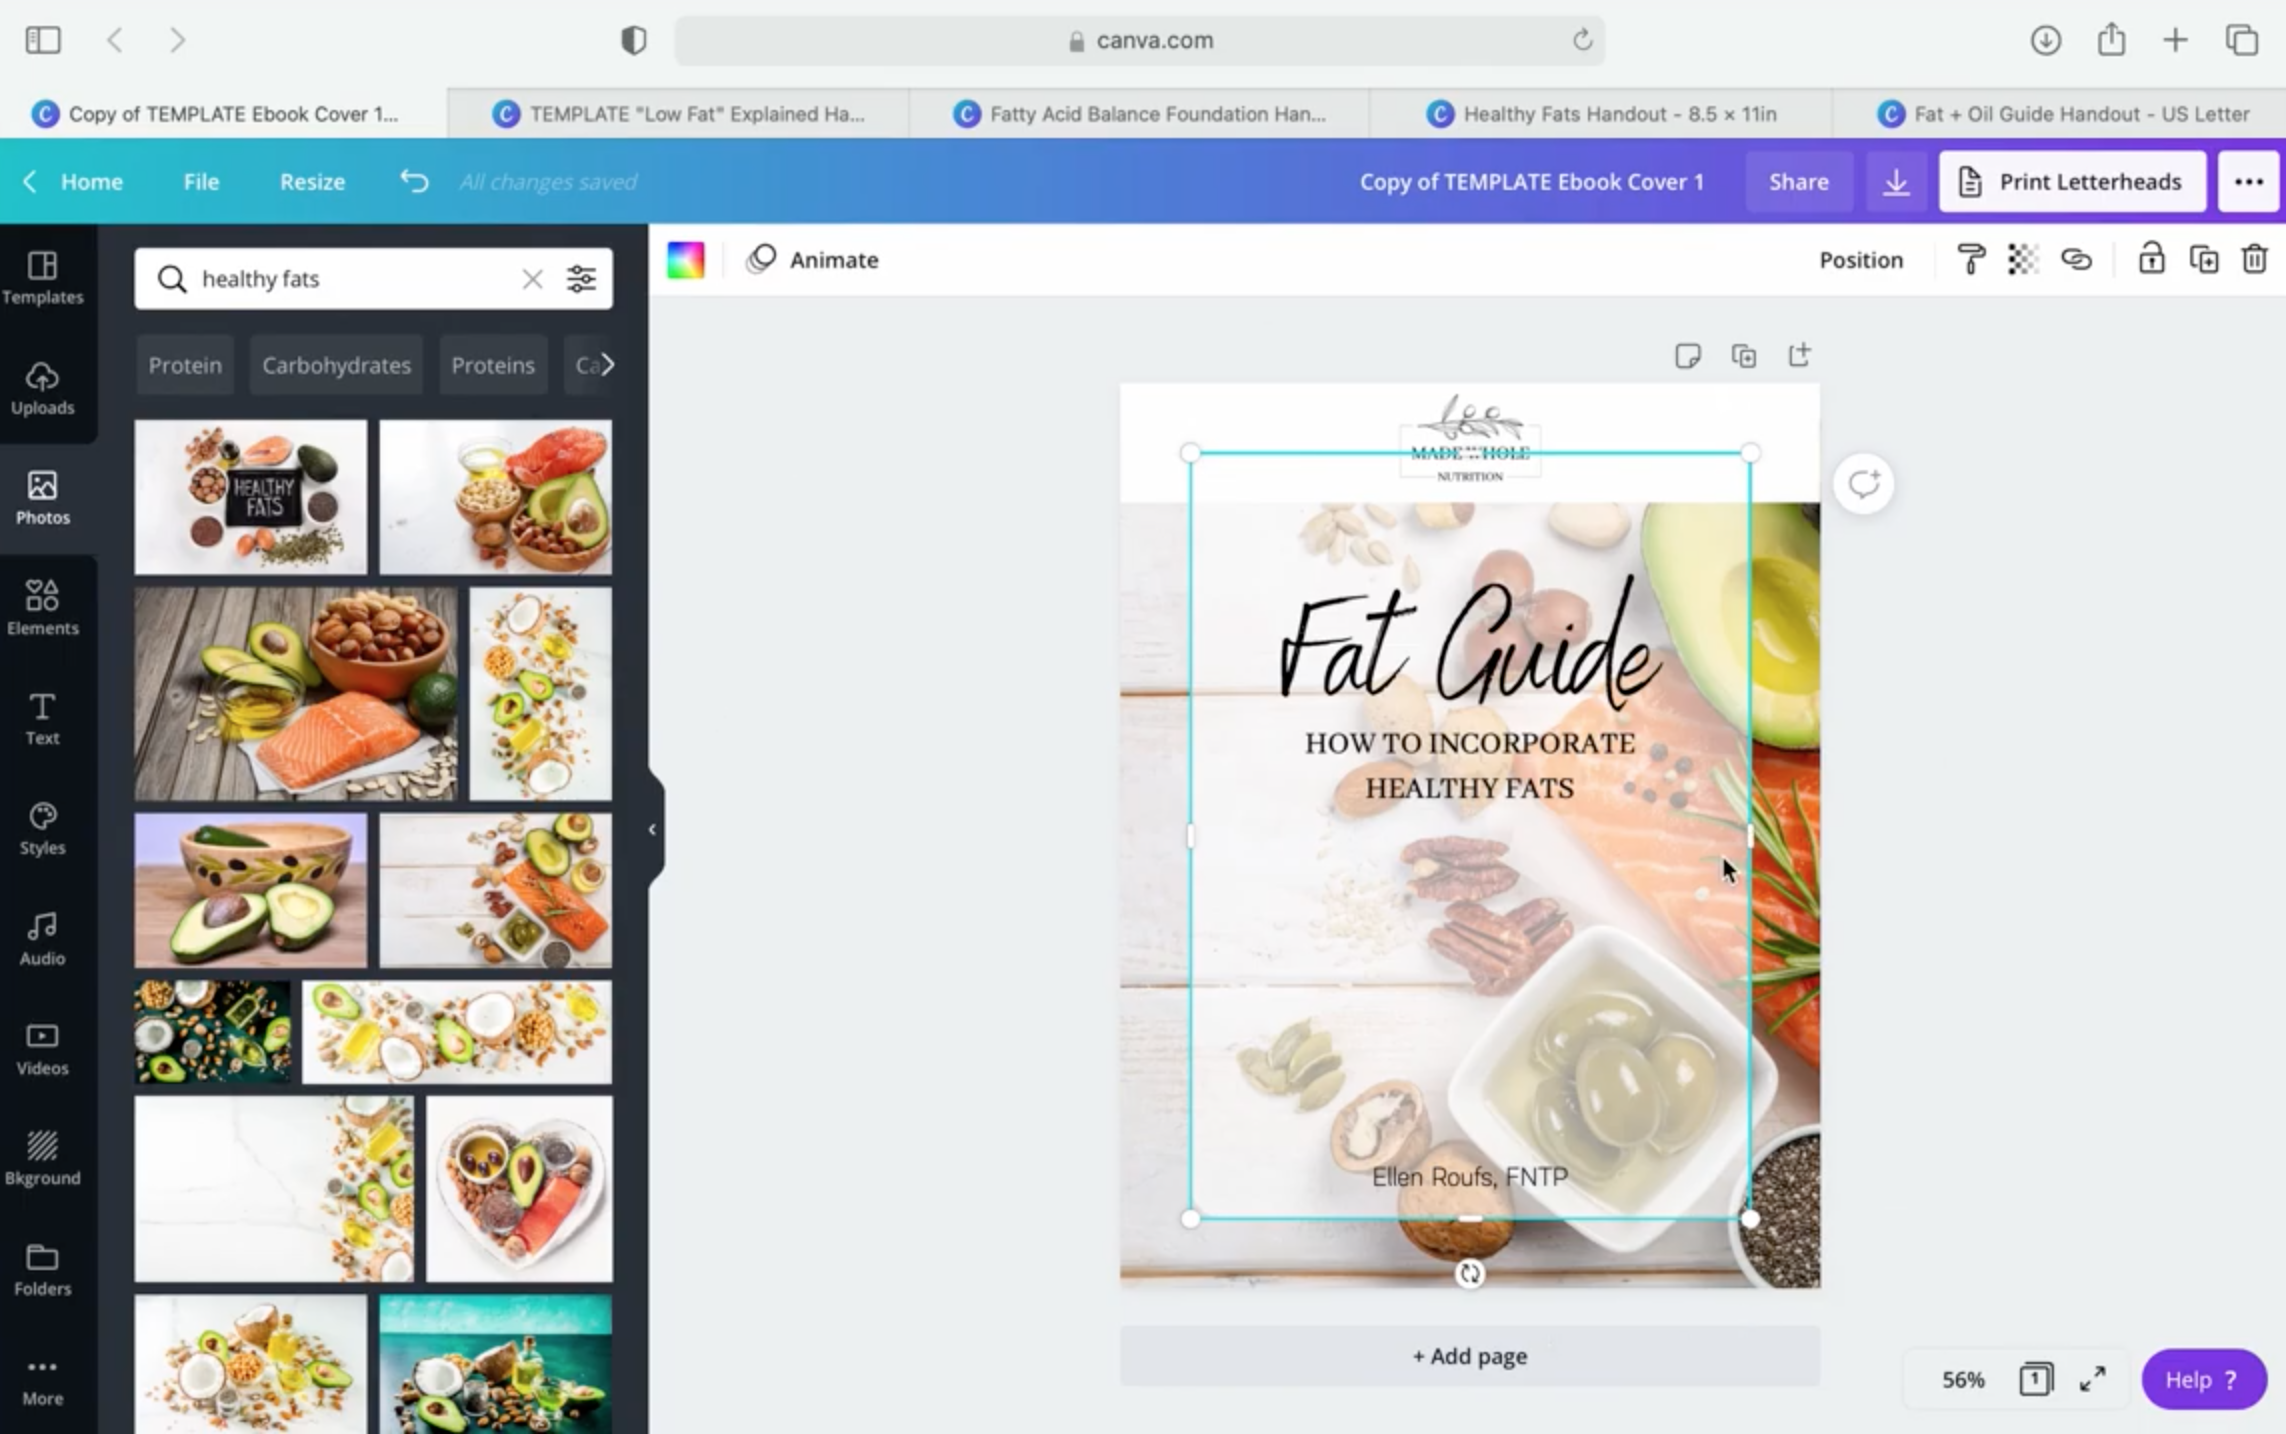Toggle the lock on the selected element
The width and height of the screenshot is (2286, 1434).
(2150, 259)
